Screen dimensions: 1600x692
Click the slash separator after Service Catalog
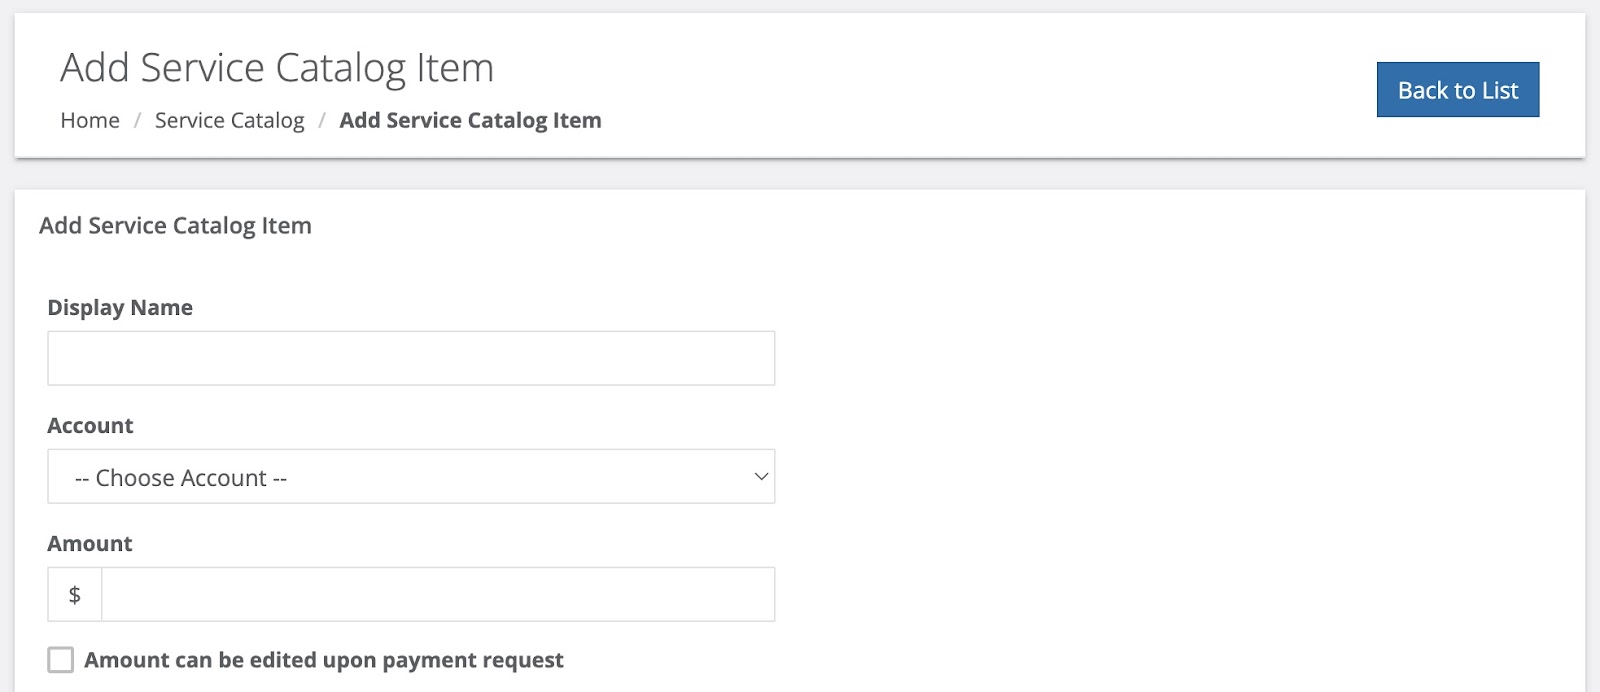(x=322, y=121)
